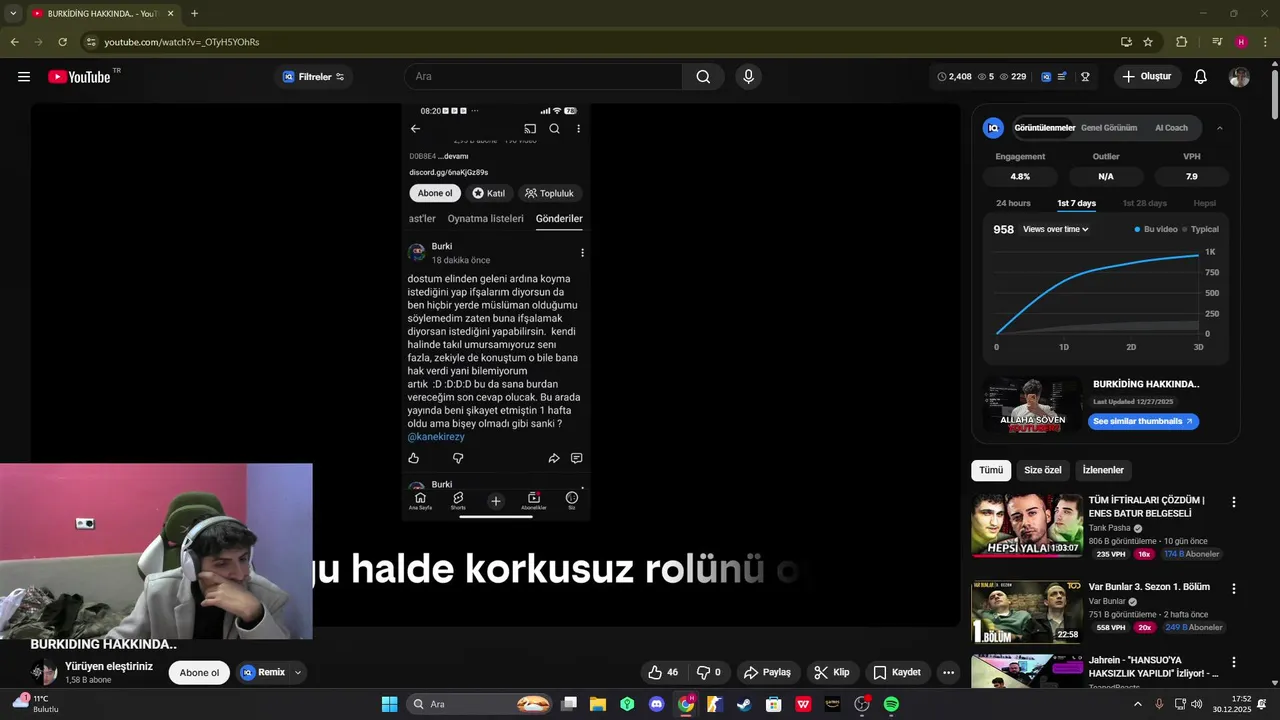The height and width of the screenshot is (720, 1280).
Task: Open options for Var Bunlar 3. Sezon video
Action: (x=1233, y=589)
